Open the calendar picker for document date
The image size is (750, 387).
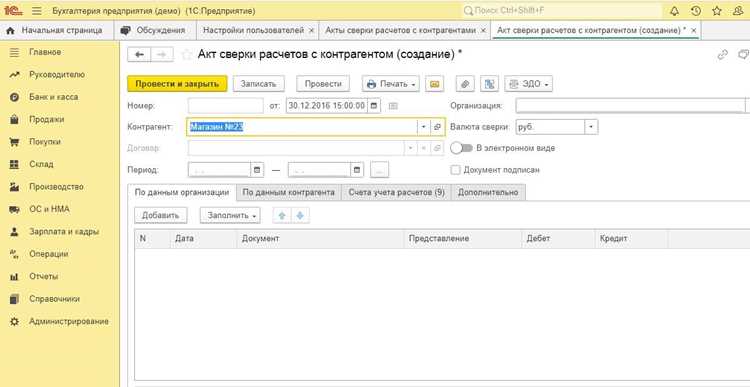point(374,105)
